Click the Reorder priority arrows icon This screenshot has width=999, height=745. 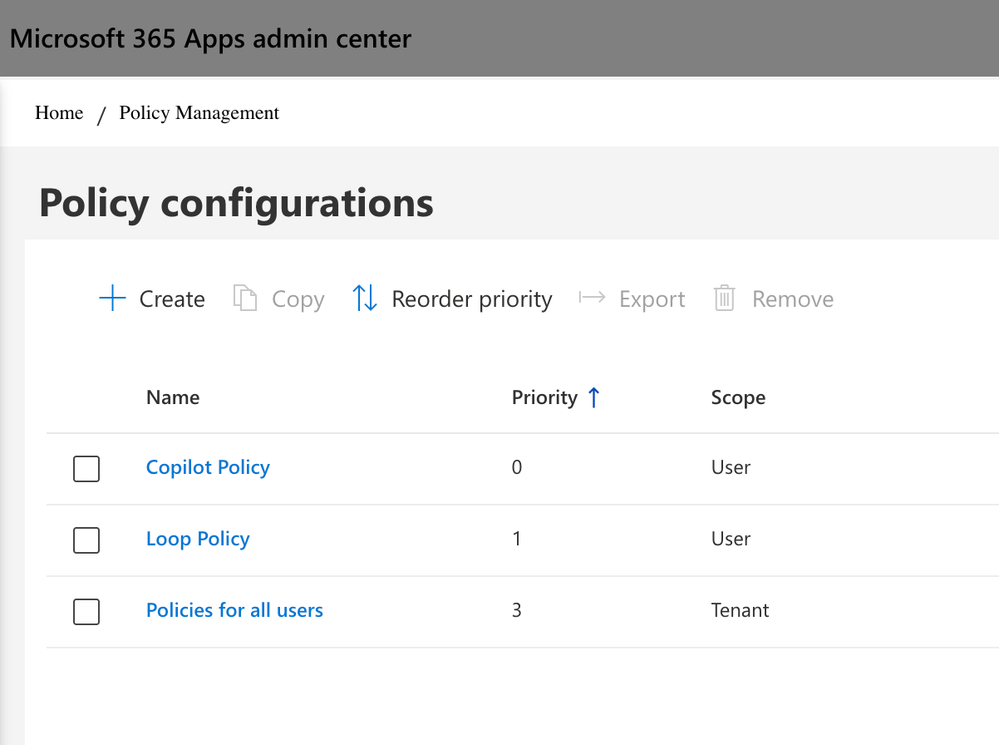(365, 298)
